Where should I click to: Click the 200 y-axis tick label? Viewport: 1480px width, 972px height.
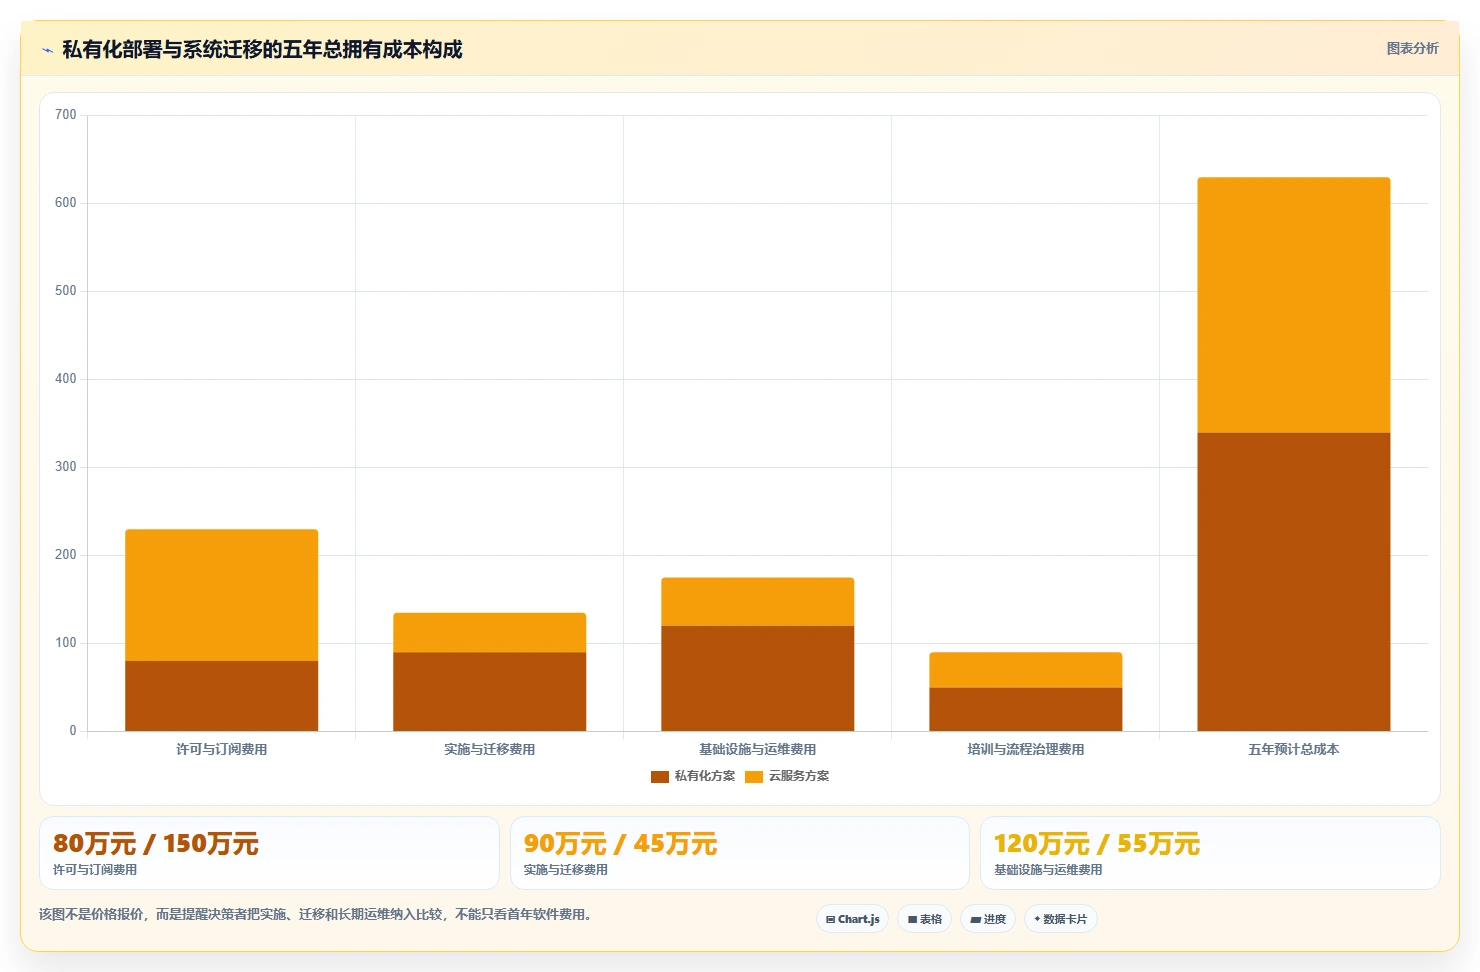pos(66,555)
